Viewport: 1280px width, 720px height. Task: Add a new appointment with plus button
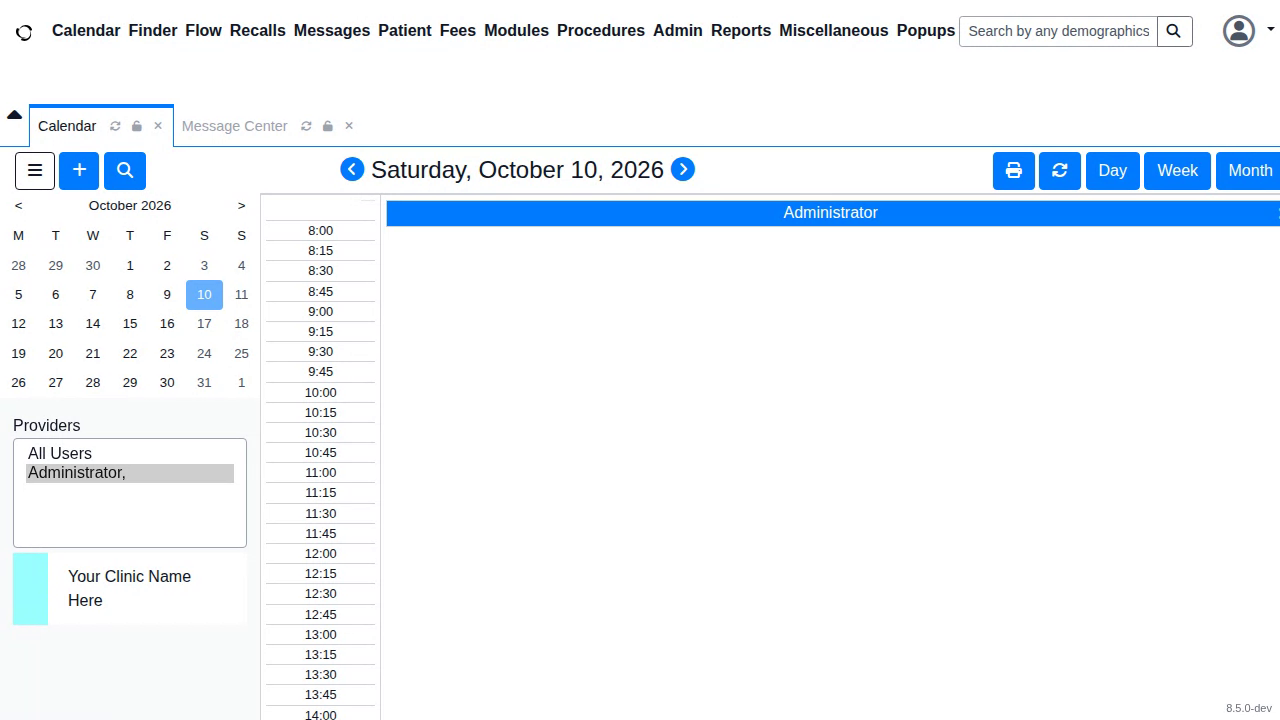pos(79,170)
